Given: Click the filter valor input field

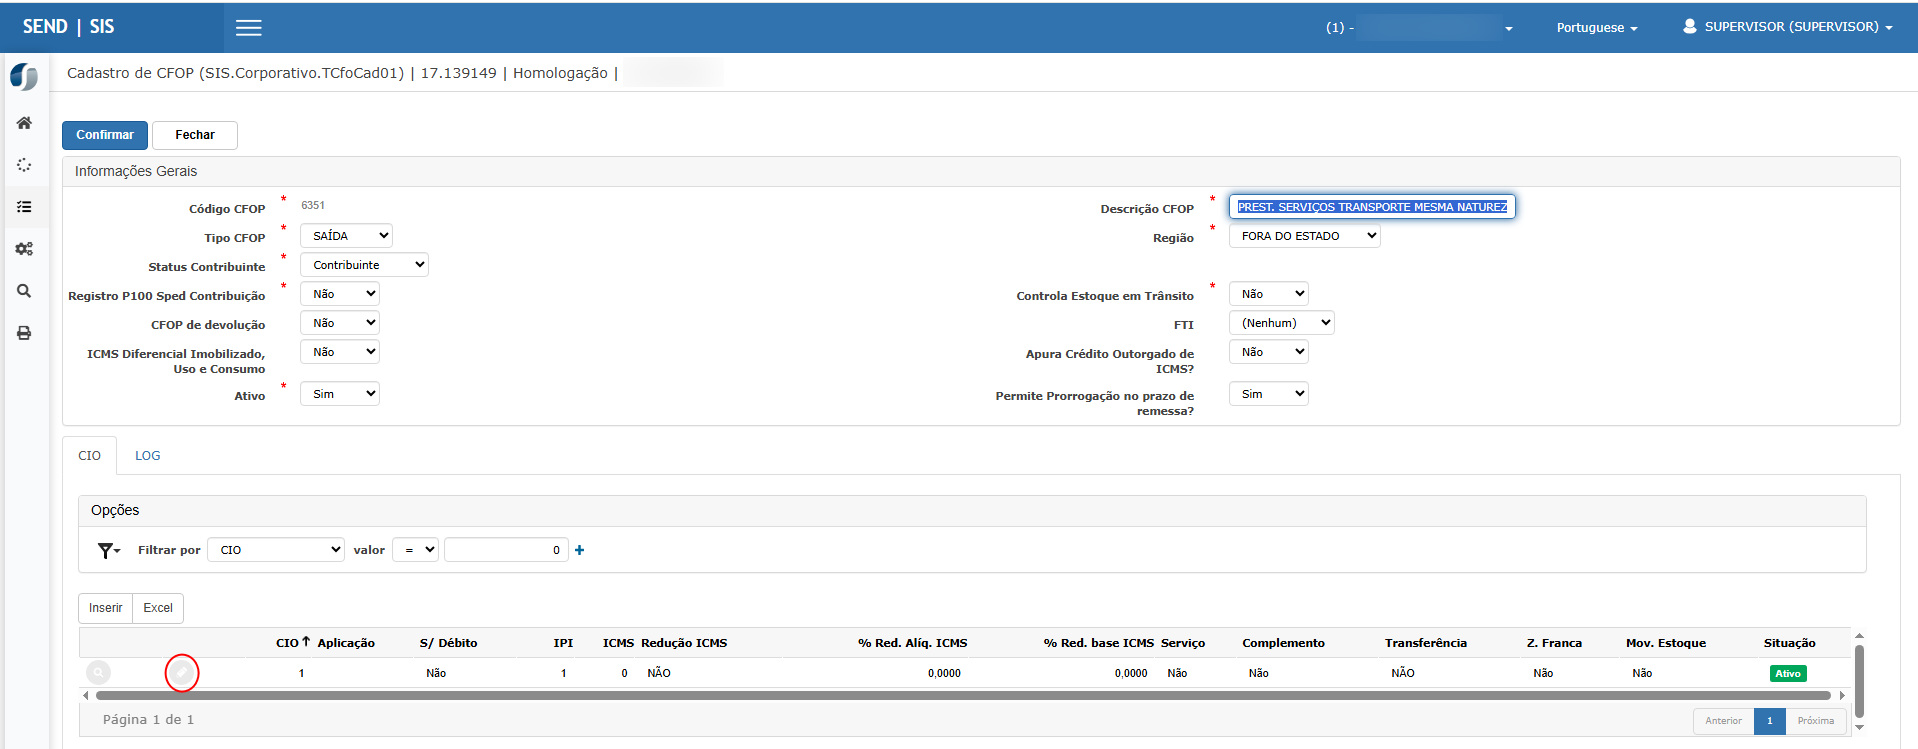Looking at the screenshot, I should [x=506, y=550].
